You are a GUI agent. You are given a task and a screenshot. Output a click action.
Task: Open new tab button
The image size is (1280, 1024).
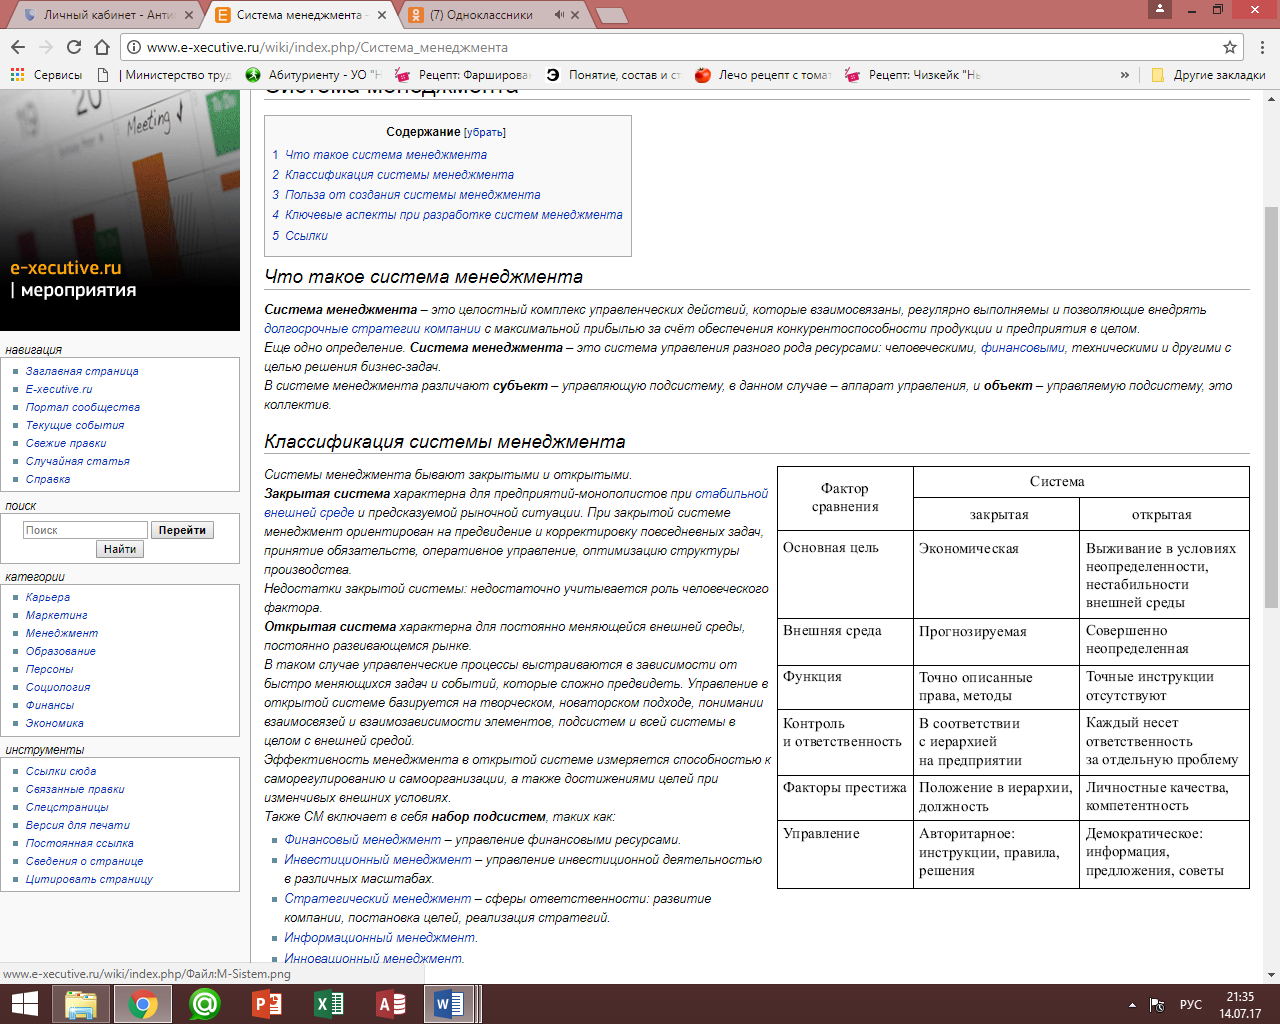click(x=611, y=15)
